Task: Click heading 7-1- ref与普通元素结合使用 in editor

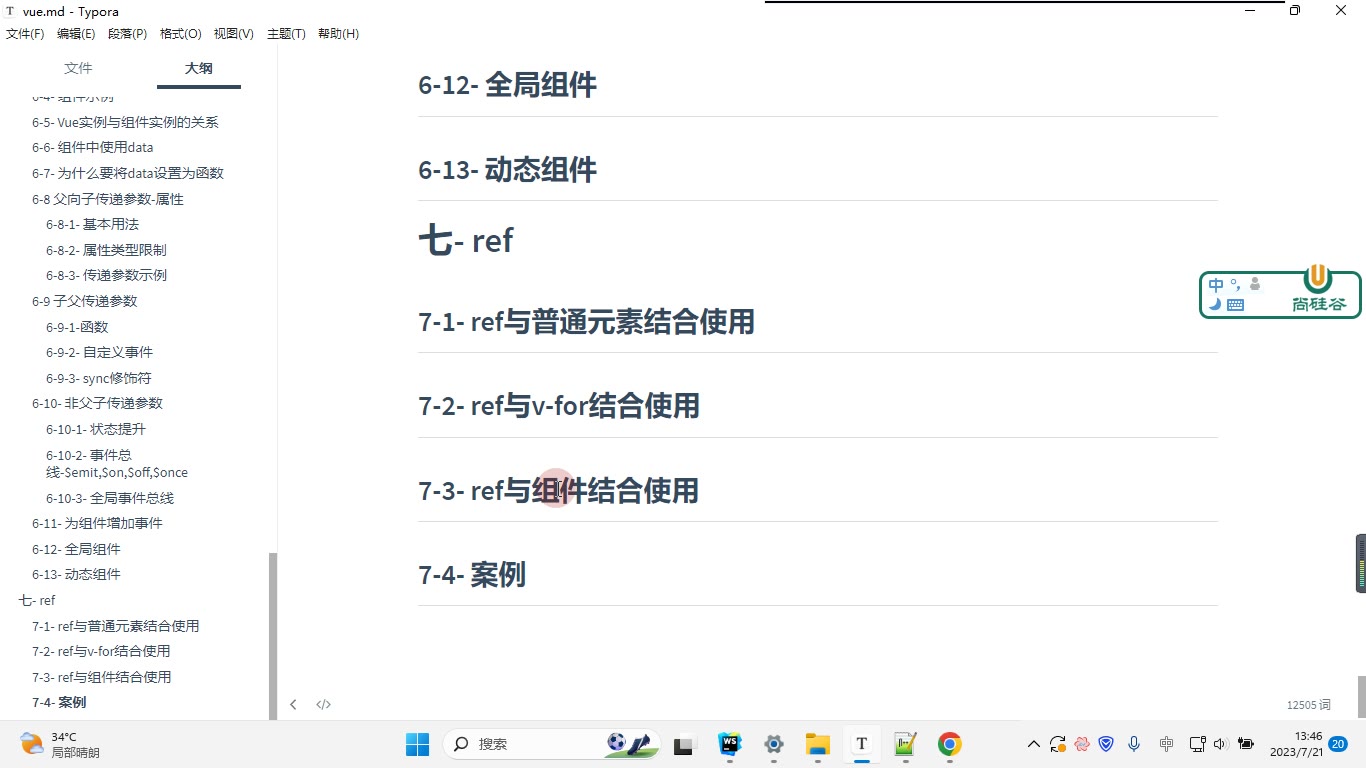Action: tap(586, 322)
